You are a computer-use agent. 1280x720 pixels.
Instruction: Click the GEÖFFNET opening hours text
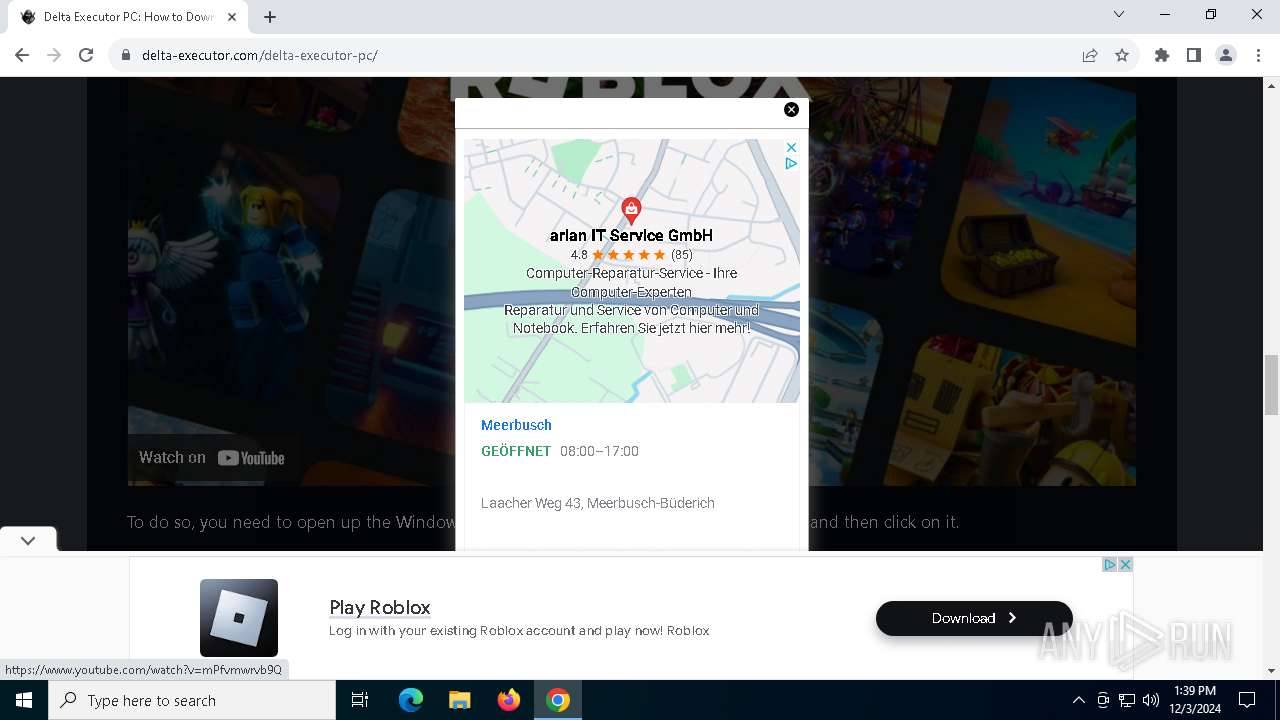click(x=516, y=451)
